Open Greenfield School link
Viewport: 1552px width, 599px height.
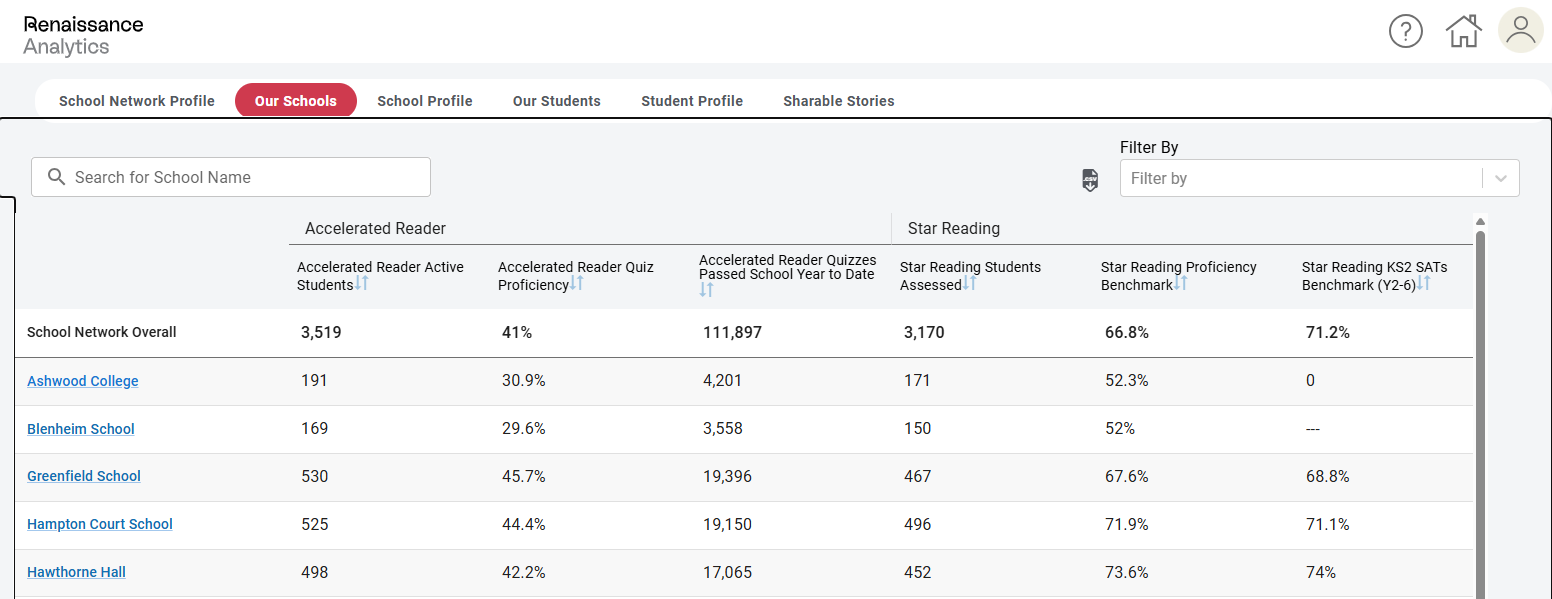click(x=84, y=476)
